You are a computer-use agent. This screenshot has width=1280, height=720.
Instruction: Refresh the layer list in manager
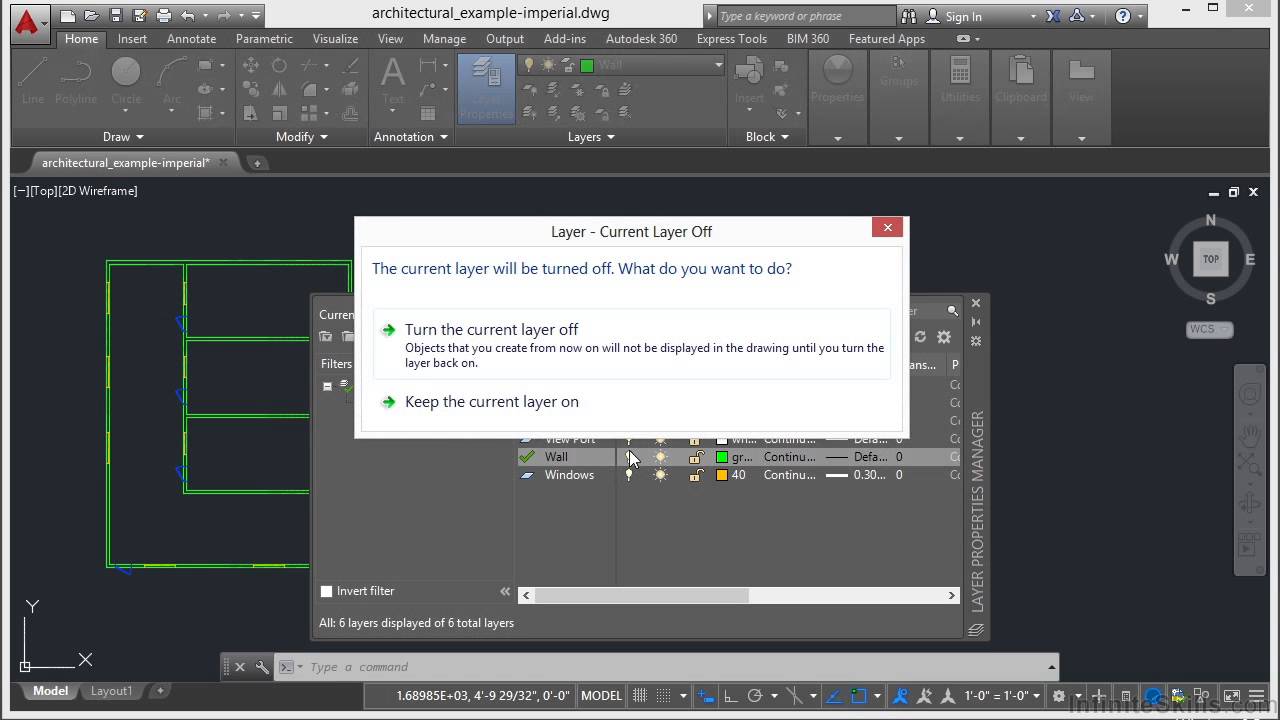click(920, 337)
